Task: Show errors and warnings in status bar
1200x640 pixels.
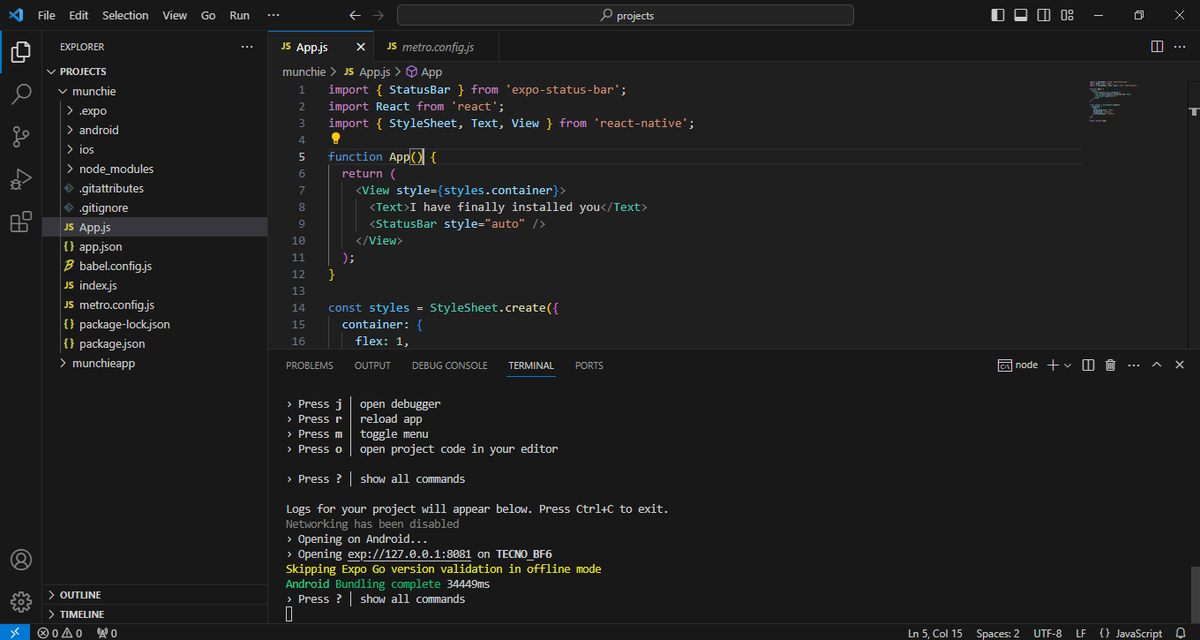Action: pyautogui.click(x=60, y=633)
